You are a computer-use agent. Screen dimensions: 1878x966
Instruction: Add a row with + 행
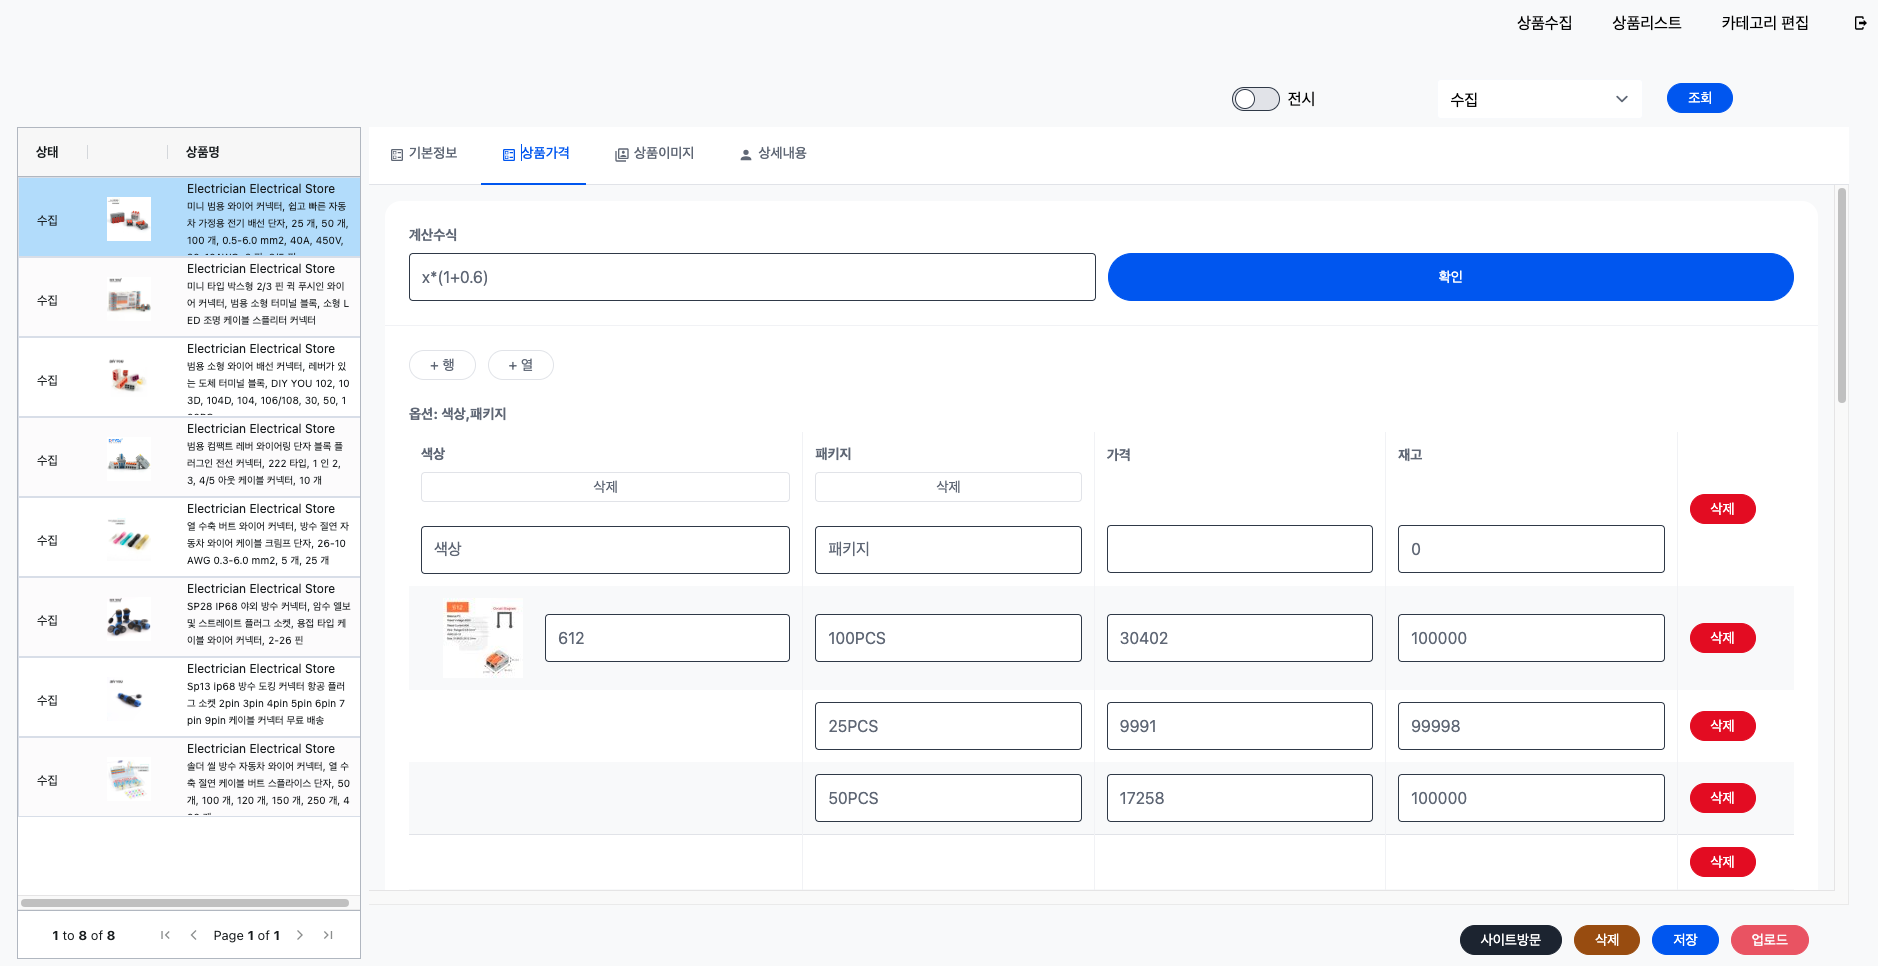pyautogui.click(x=442, y=365)
